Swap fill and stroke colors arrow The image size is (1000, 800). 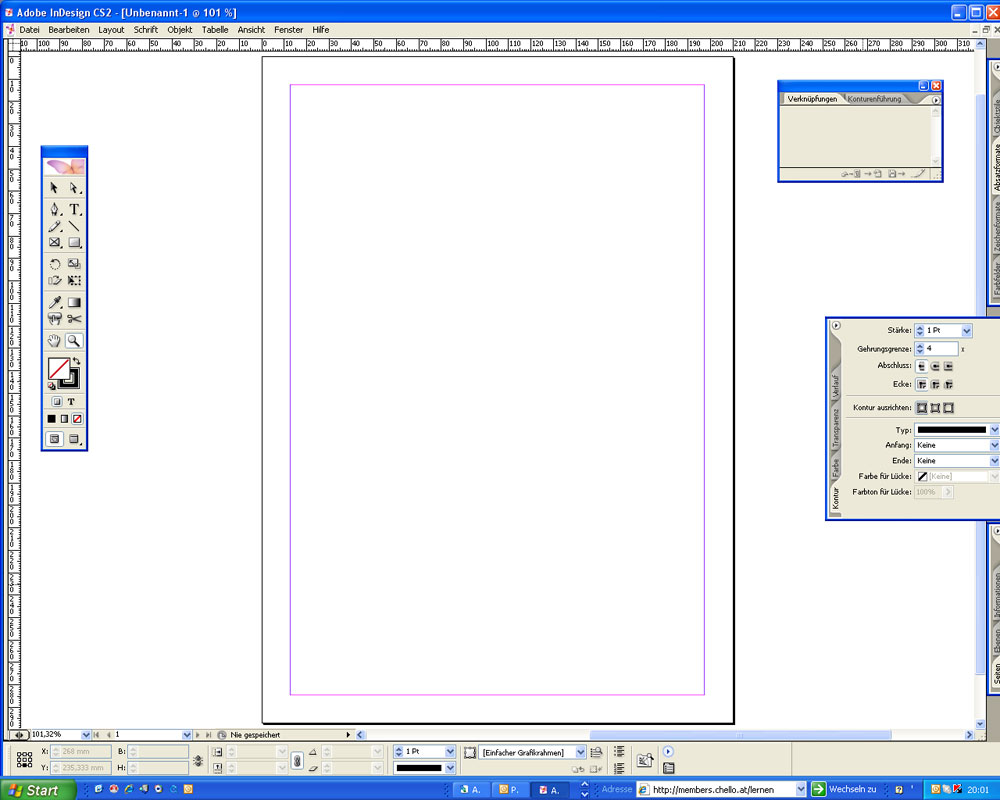(76, 361)
